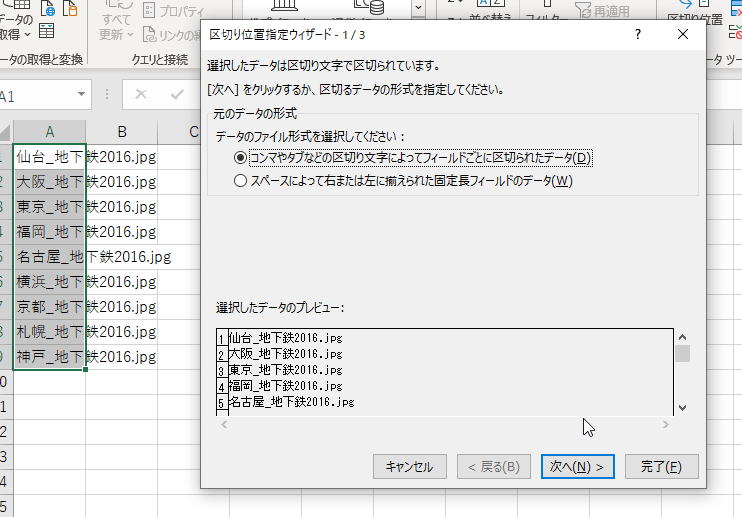Close the text-to-columns wizard dialog
742x517 pixels.
pyautogui.click(x=683, y=34)
